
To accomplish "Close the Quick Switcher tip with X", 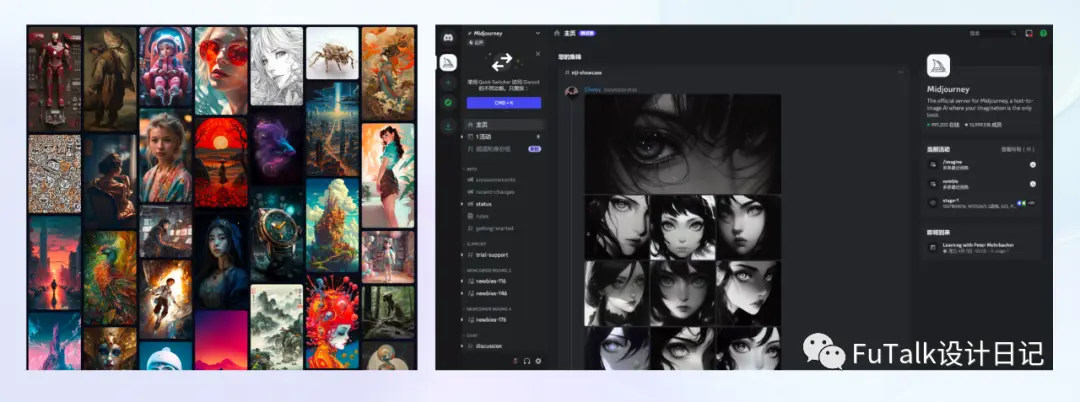I will (538, 54).
